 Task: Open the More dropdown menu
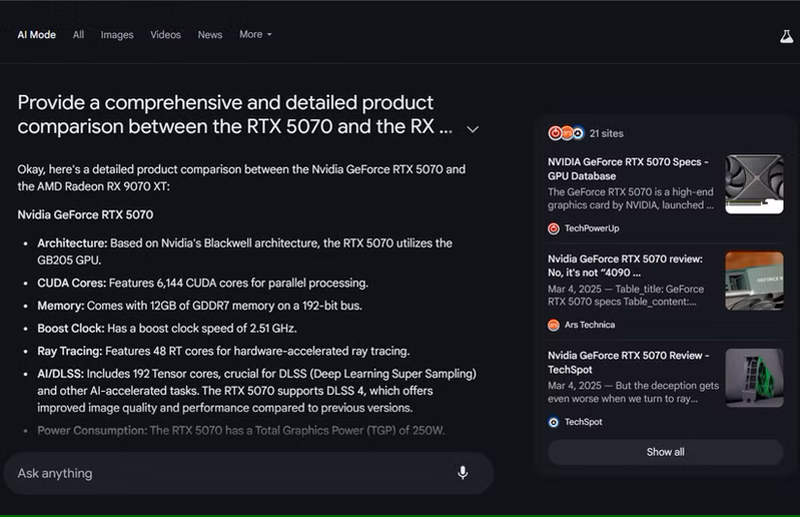(255, 34)
